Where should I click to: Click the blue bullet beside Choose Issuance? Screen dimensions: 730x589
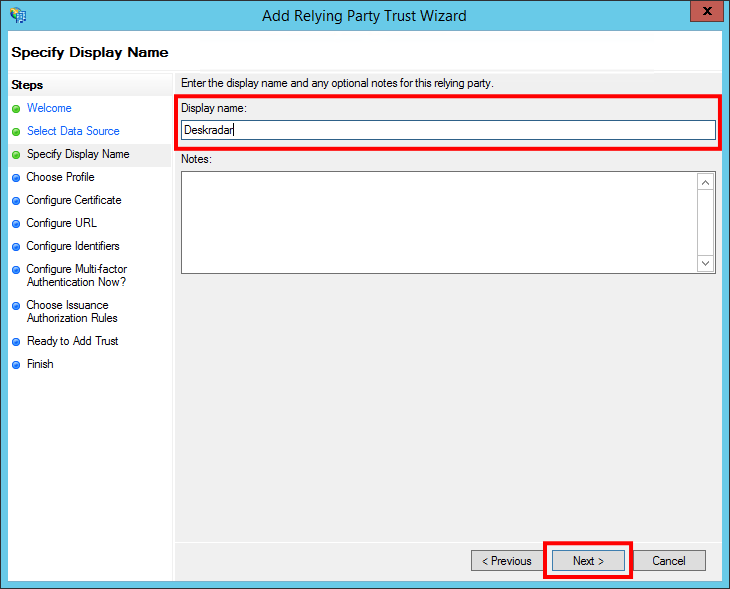pos(16,306)
